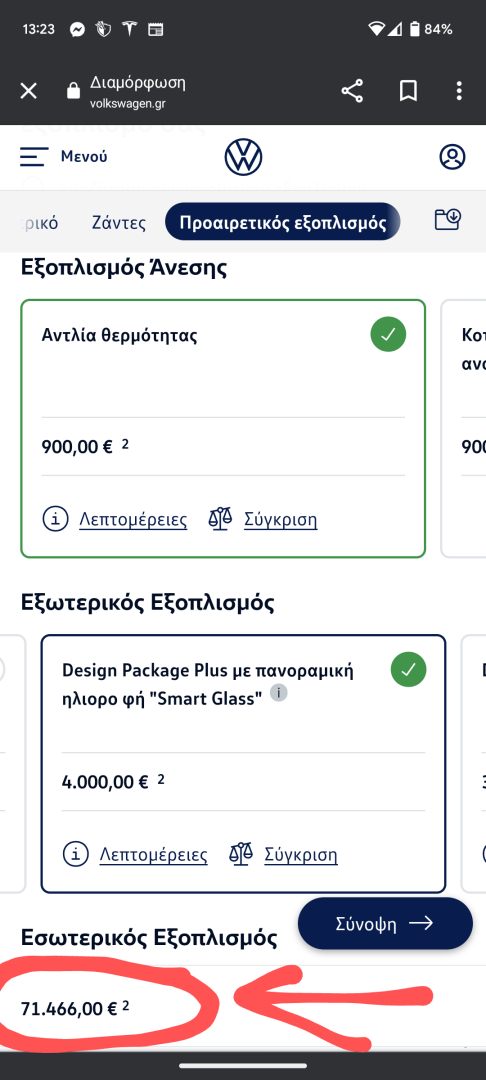The width and height of the screenshot is (486, 1080).
Task: Tap the Volkswagen logo
Action: tap(243, 157)
